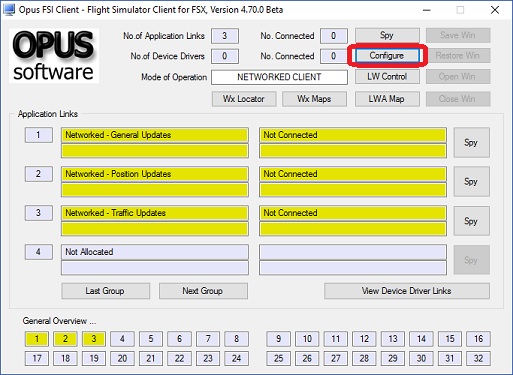513x375 pixels.
Task: Click Networked - Traffic Updates link field
Action: (155, 213)
